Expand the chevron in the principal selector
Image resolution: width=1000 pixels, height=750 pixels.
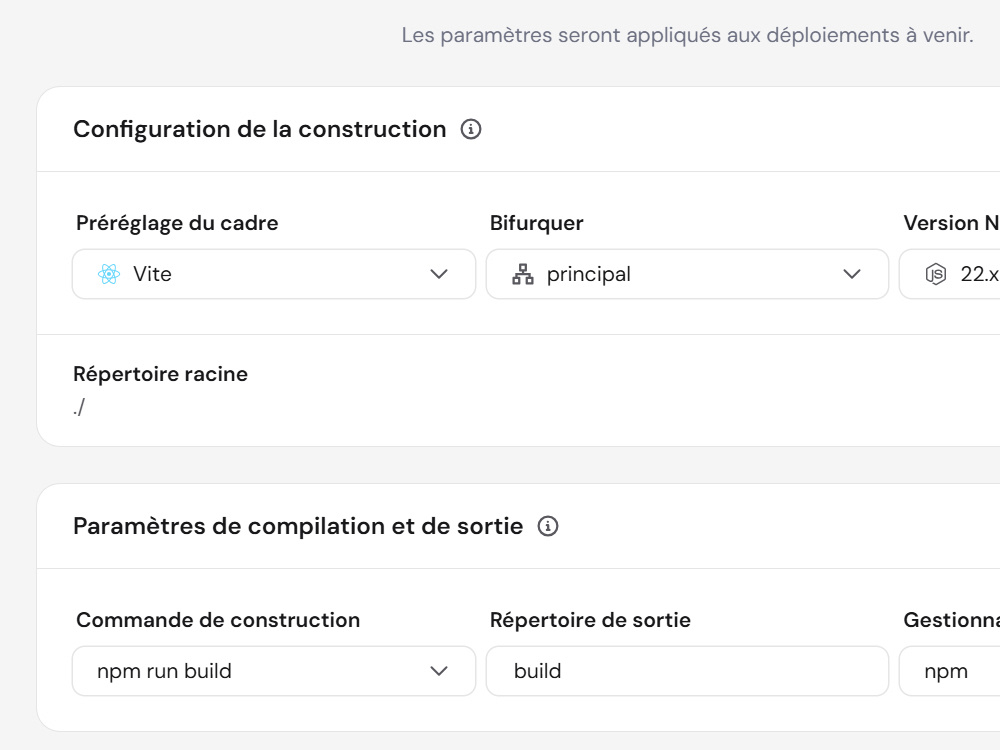(852, 274)
